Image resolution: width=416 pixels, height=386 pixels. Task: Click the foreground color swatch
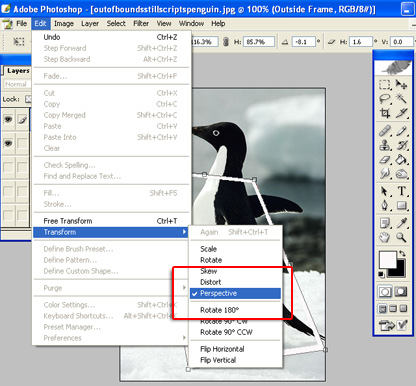(x=388, y=260)
